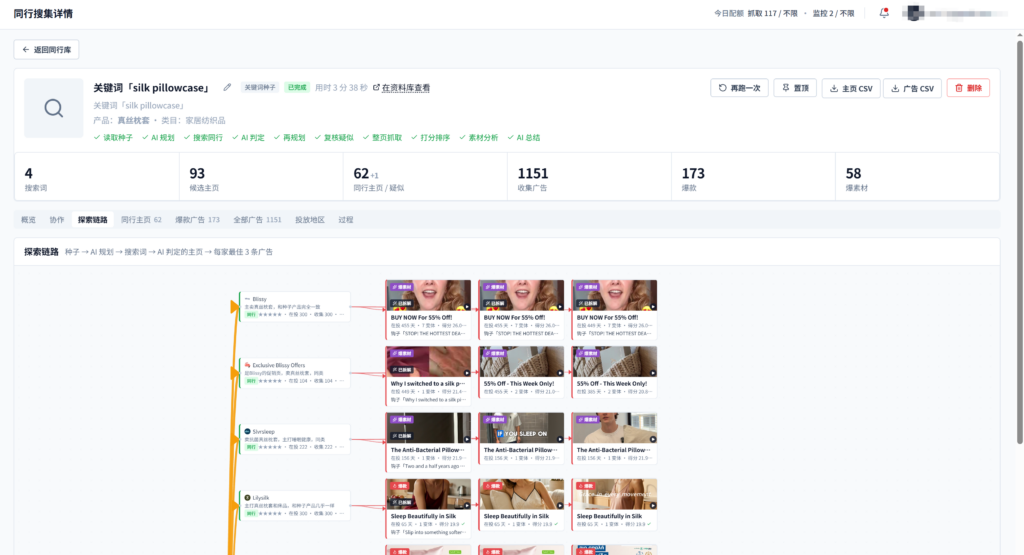Click the AI 规划 completed step
The width and height of the screenshot is (1024, 555).
(x=158, y=138)
